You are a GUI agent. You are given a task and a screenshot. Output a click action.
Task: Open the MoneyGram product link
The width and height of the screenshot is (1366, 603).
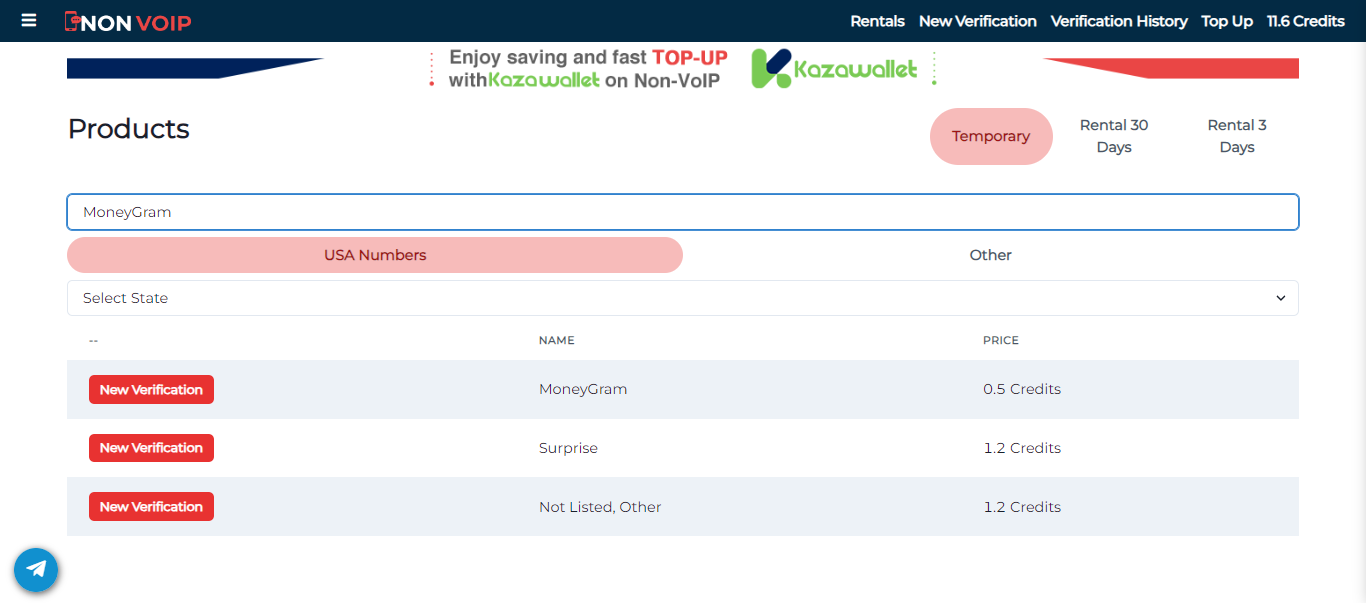583,389
